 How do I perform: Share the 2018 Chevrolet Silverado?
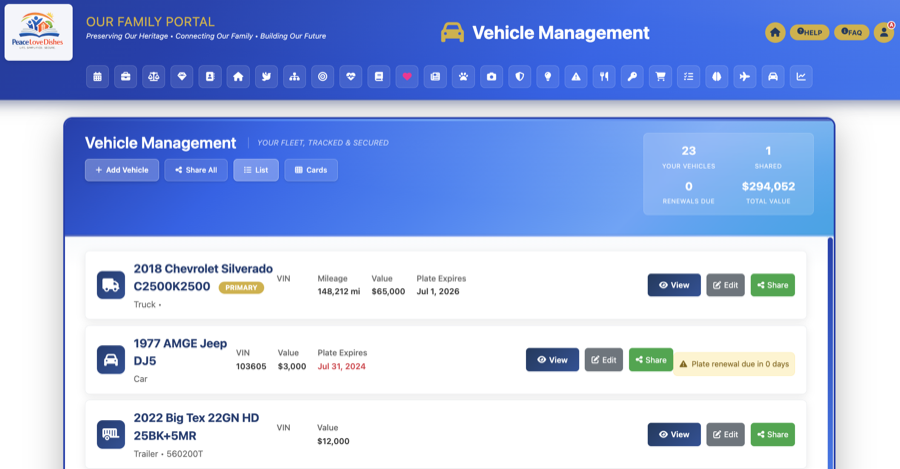tap(773, 285)
